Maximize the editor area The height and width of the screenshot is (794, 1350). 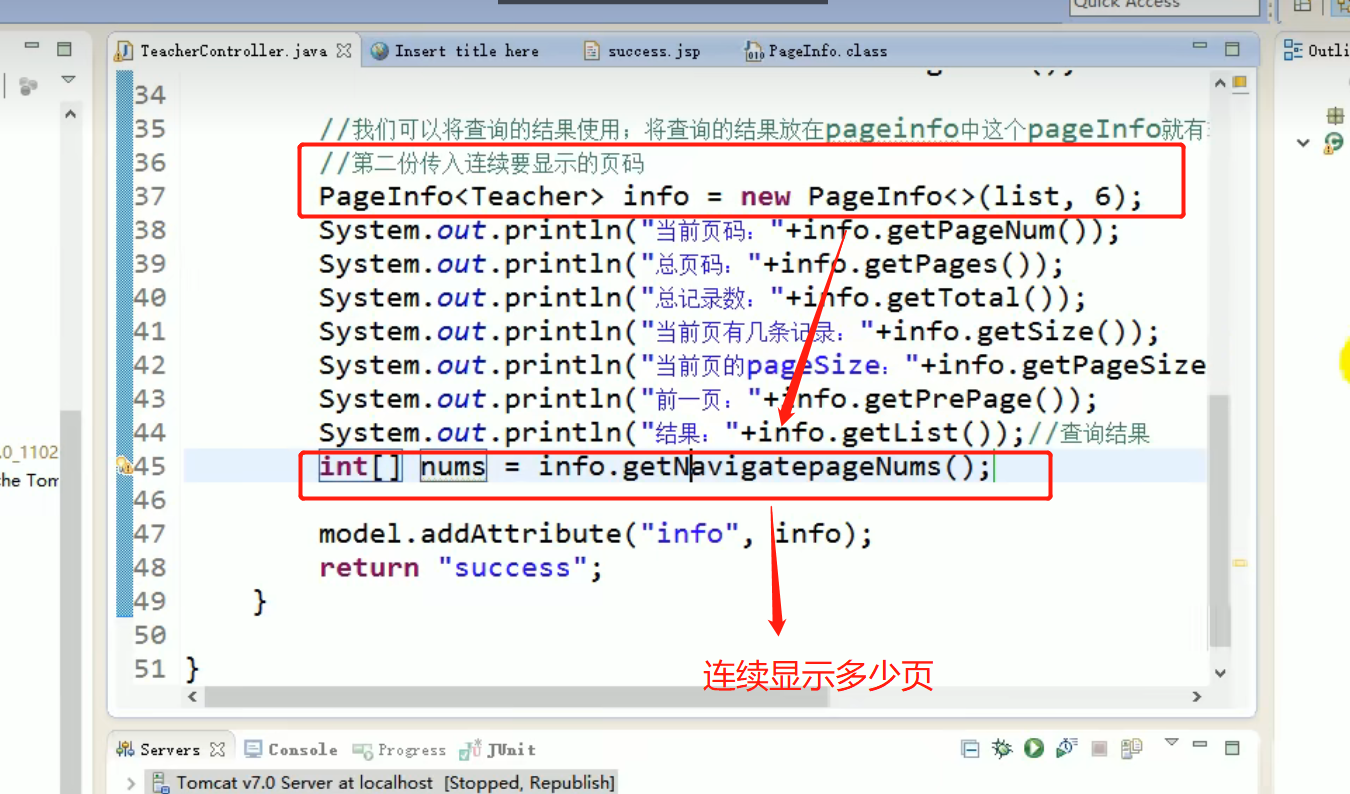point(1232,48)
